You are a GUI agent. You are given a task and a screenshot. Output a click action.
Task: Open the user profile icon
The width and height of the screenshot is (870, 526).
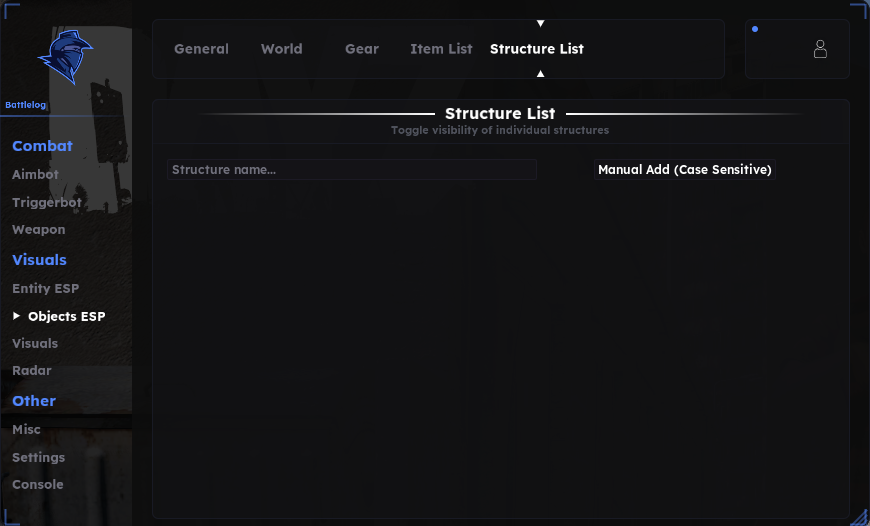(x=820, y=49)
